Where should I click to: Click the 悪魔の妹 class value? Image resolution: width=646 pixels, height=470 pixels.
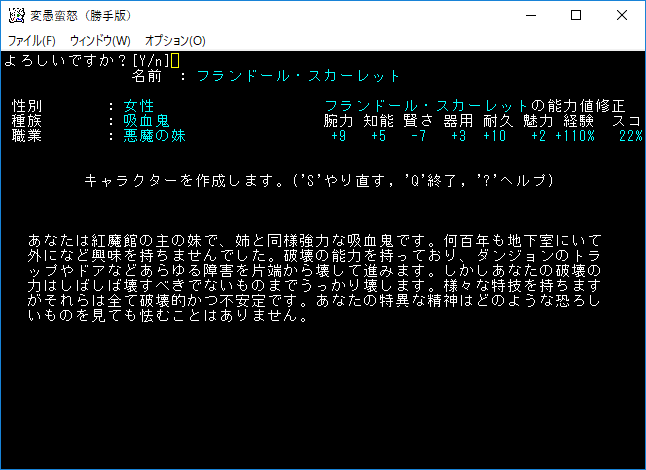coord(155,136)
